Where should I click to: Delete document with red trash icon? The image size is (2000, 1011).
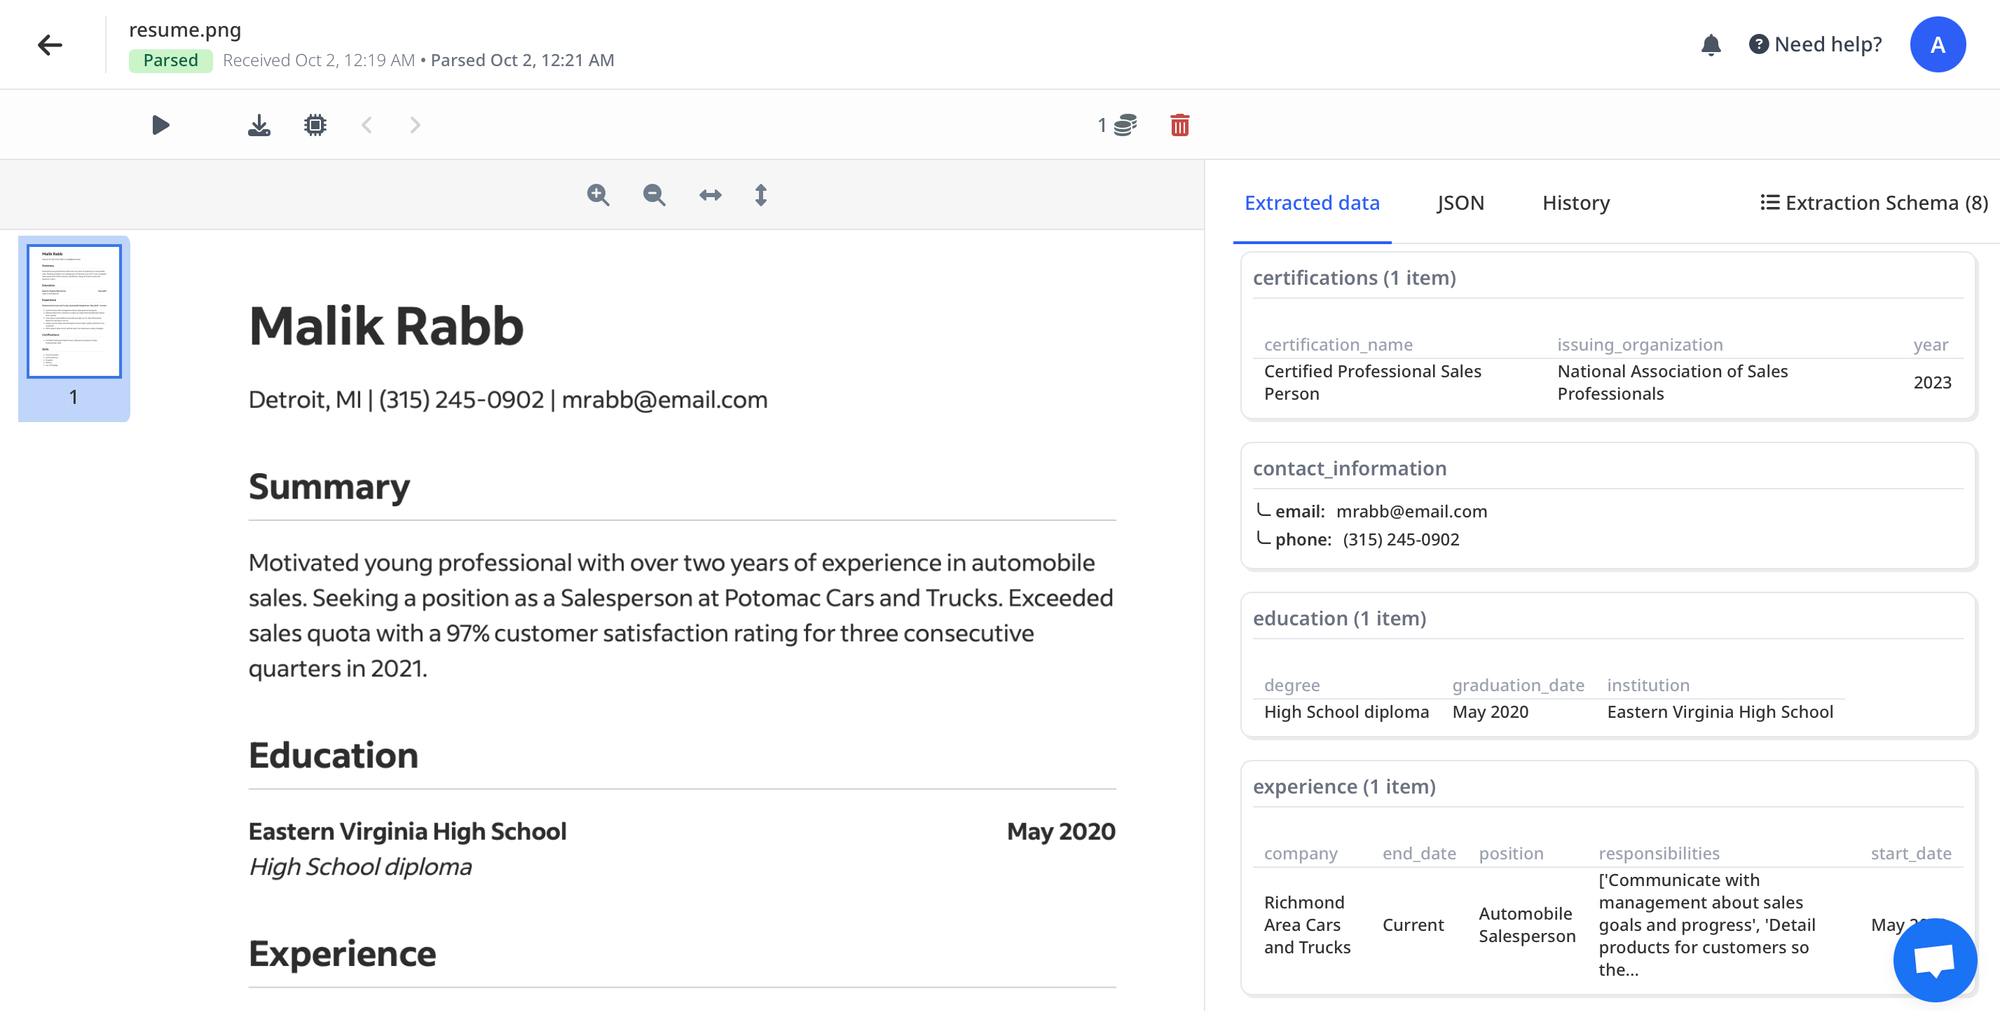point(1180,125)
